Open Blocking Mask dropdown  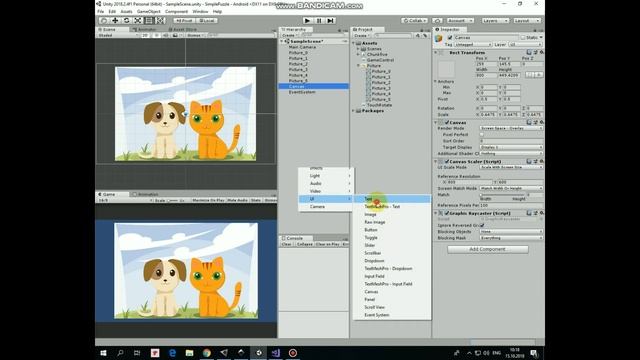click(511, 238)
